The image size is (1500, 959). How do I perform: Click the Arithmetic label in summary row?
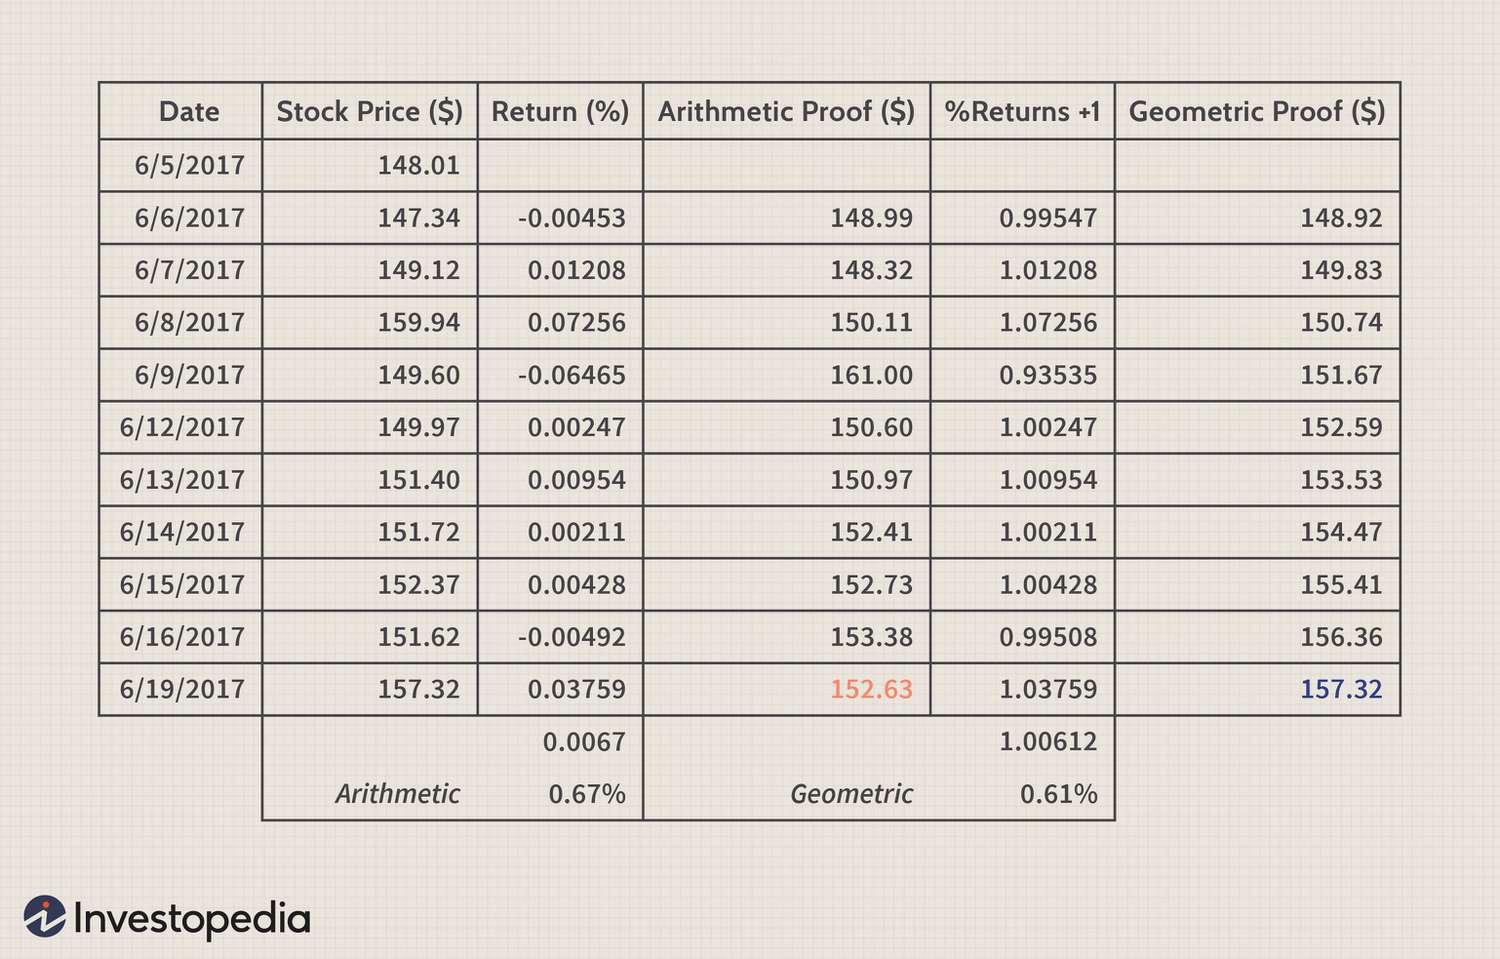click(x=397, y=794)
